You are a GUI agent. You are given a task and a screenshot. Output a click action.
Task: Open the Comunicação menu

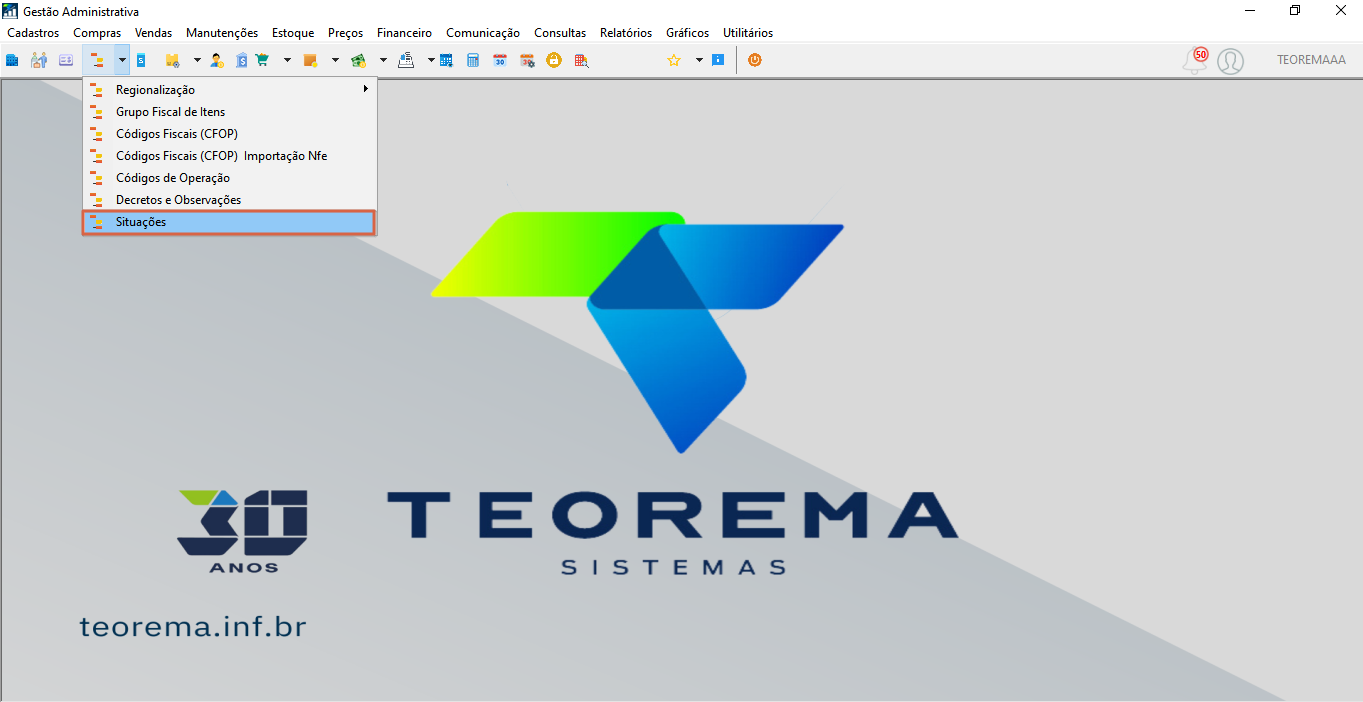(483, 33)
